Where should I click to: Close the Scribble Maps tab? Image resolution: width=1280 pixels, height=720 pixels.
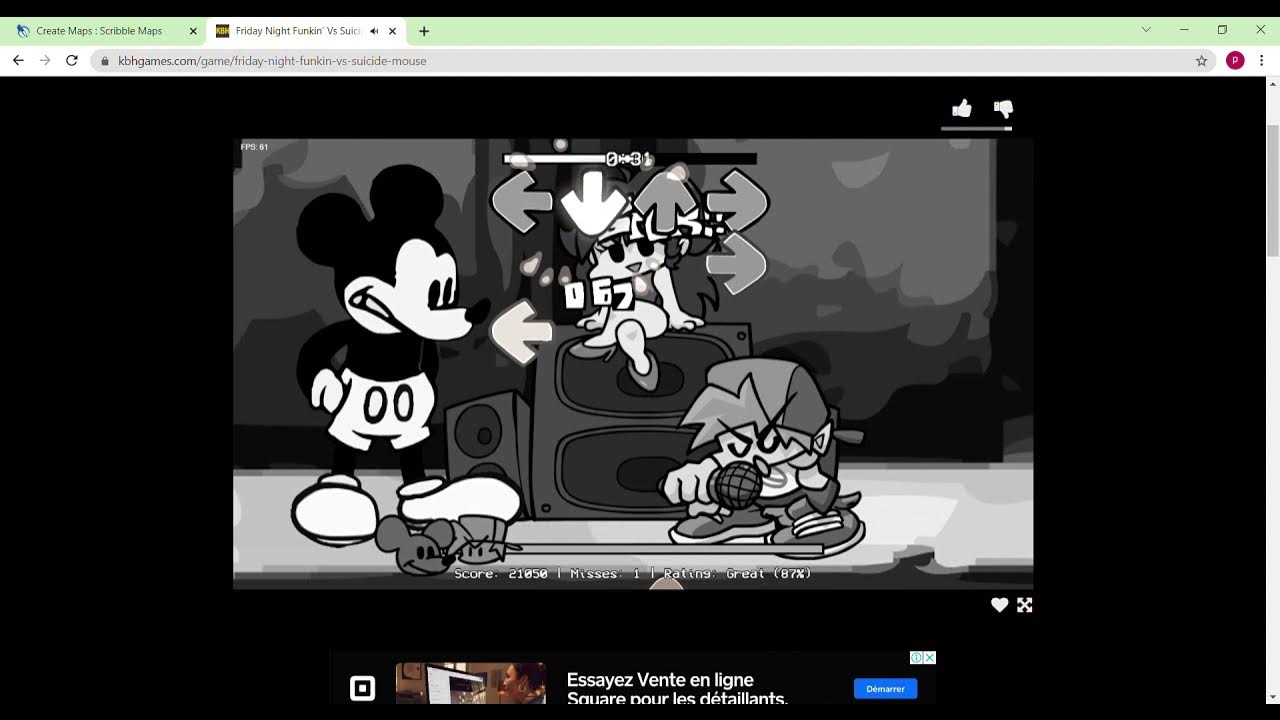(x=193, y=31)
